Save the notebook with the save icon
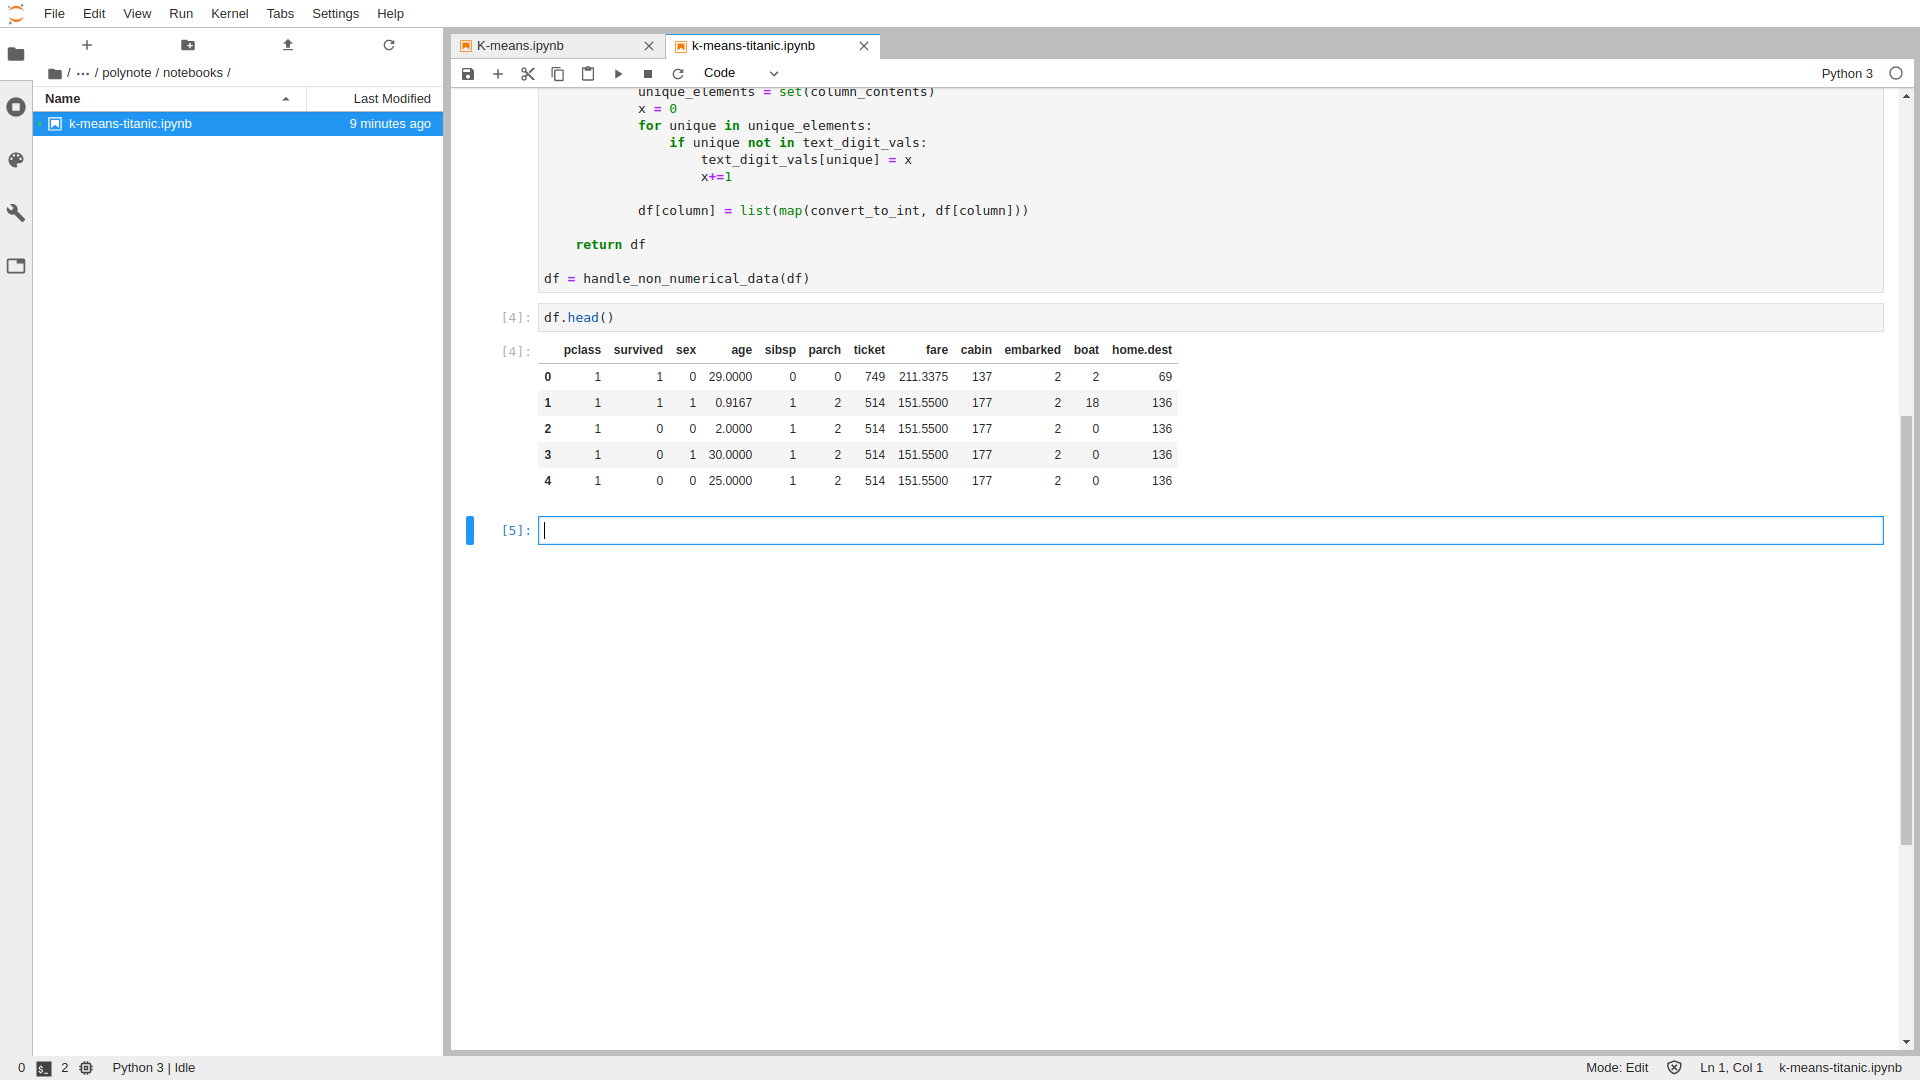The height and width of the screenshot is (1080, 1920). (467, 74)
